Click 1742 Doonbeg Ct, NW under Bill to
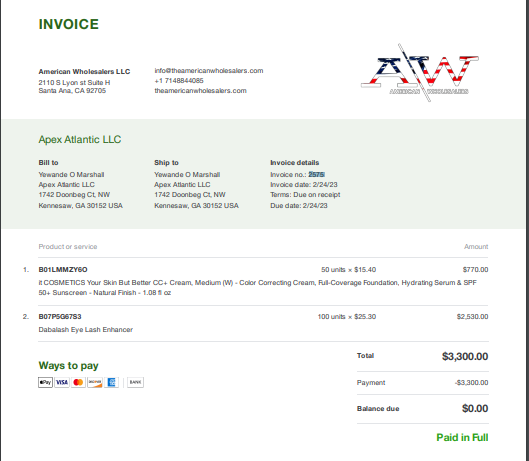 point(74,195)
